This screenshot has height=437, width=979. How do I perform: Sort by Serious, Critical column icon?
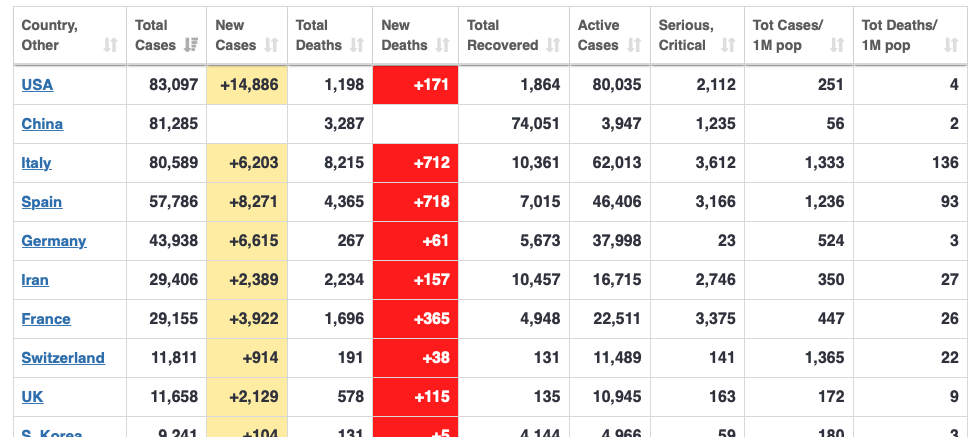(729, 45)
